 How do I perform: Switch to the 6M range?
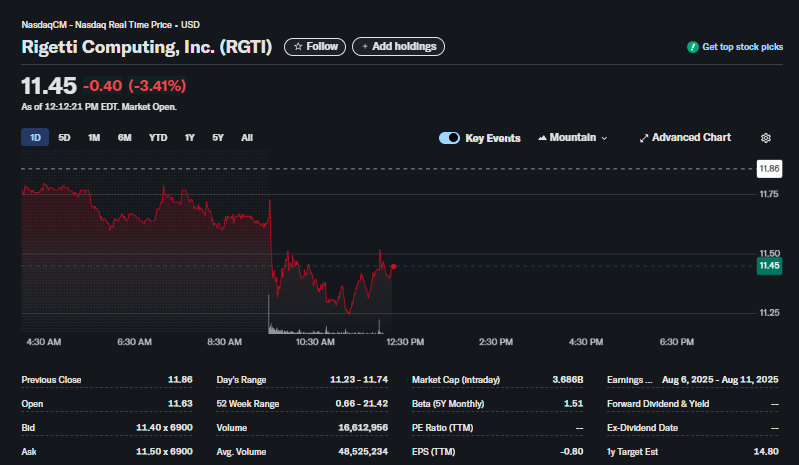coord(124,138)
